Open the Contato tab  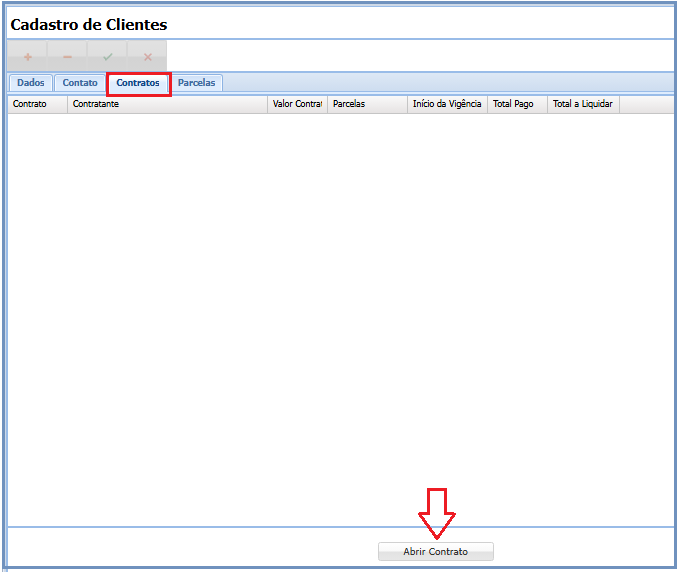tap(80, 83)
